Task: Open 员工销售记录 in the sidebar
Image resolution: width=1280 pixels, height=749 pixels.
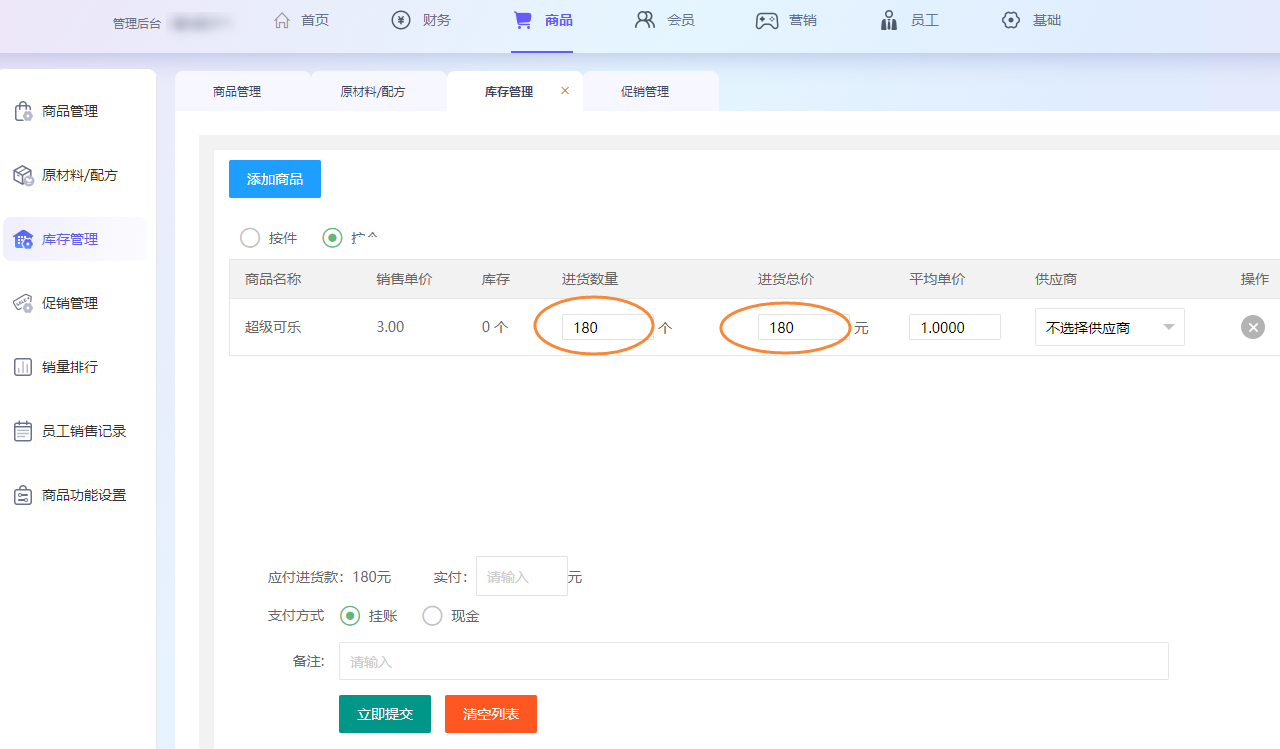Action: point(84,431)
